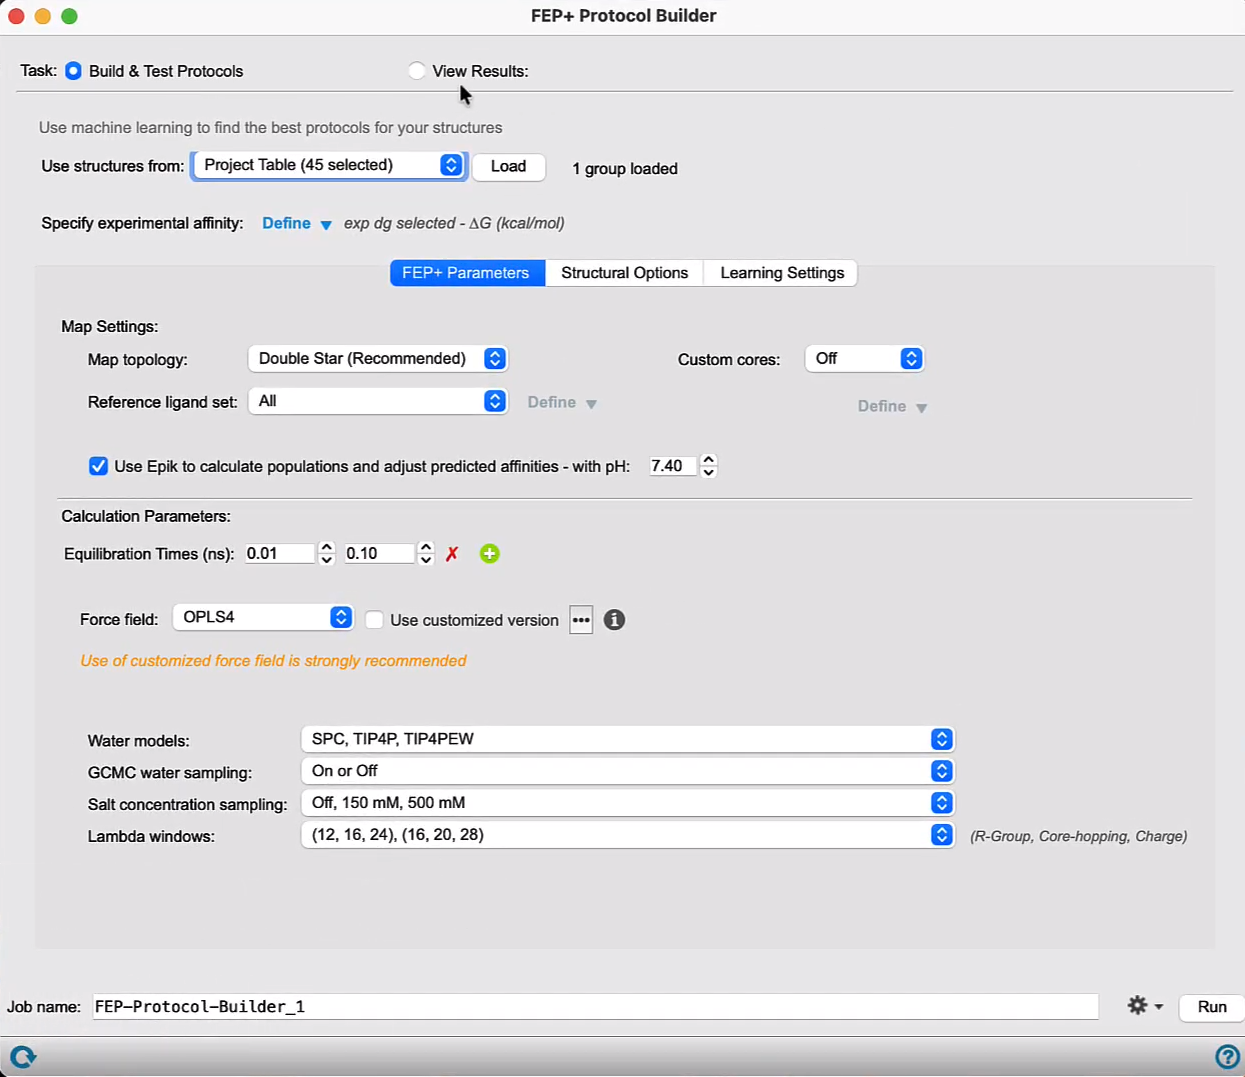
Task: Expand Define menu beside Reference ligand set
Action: click(562, 403)
